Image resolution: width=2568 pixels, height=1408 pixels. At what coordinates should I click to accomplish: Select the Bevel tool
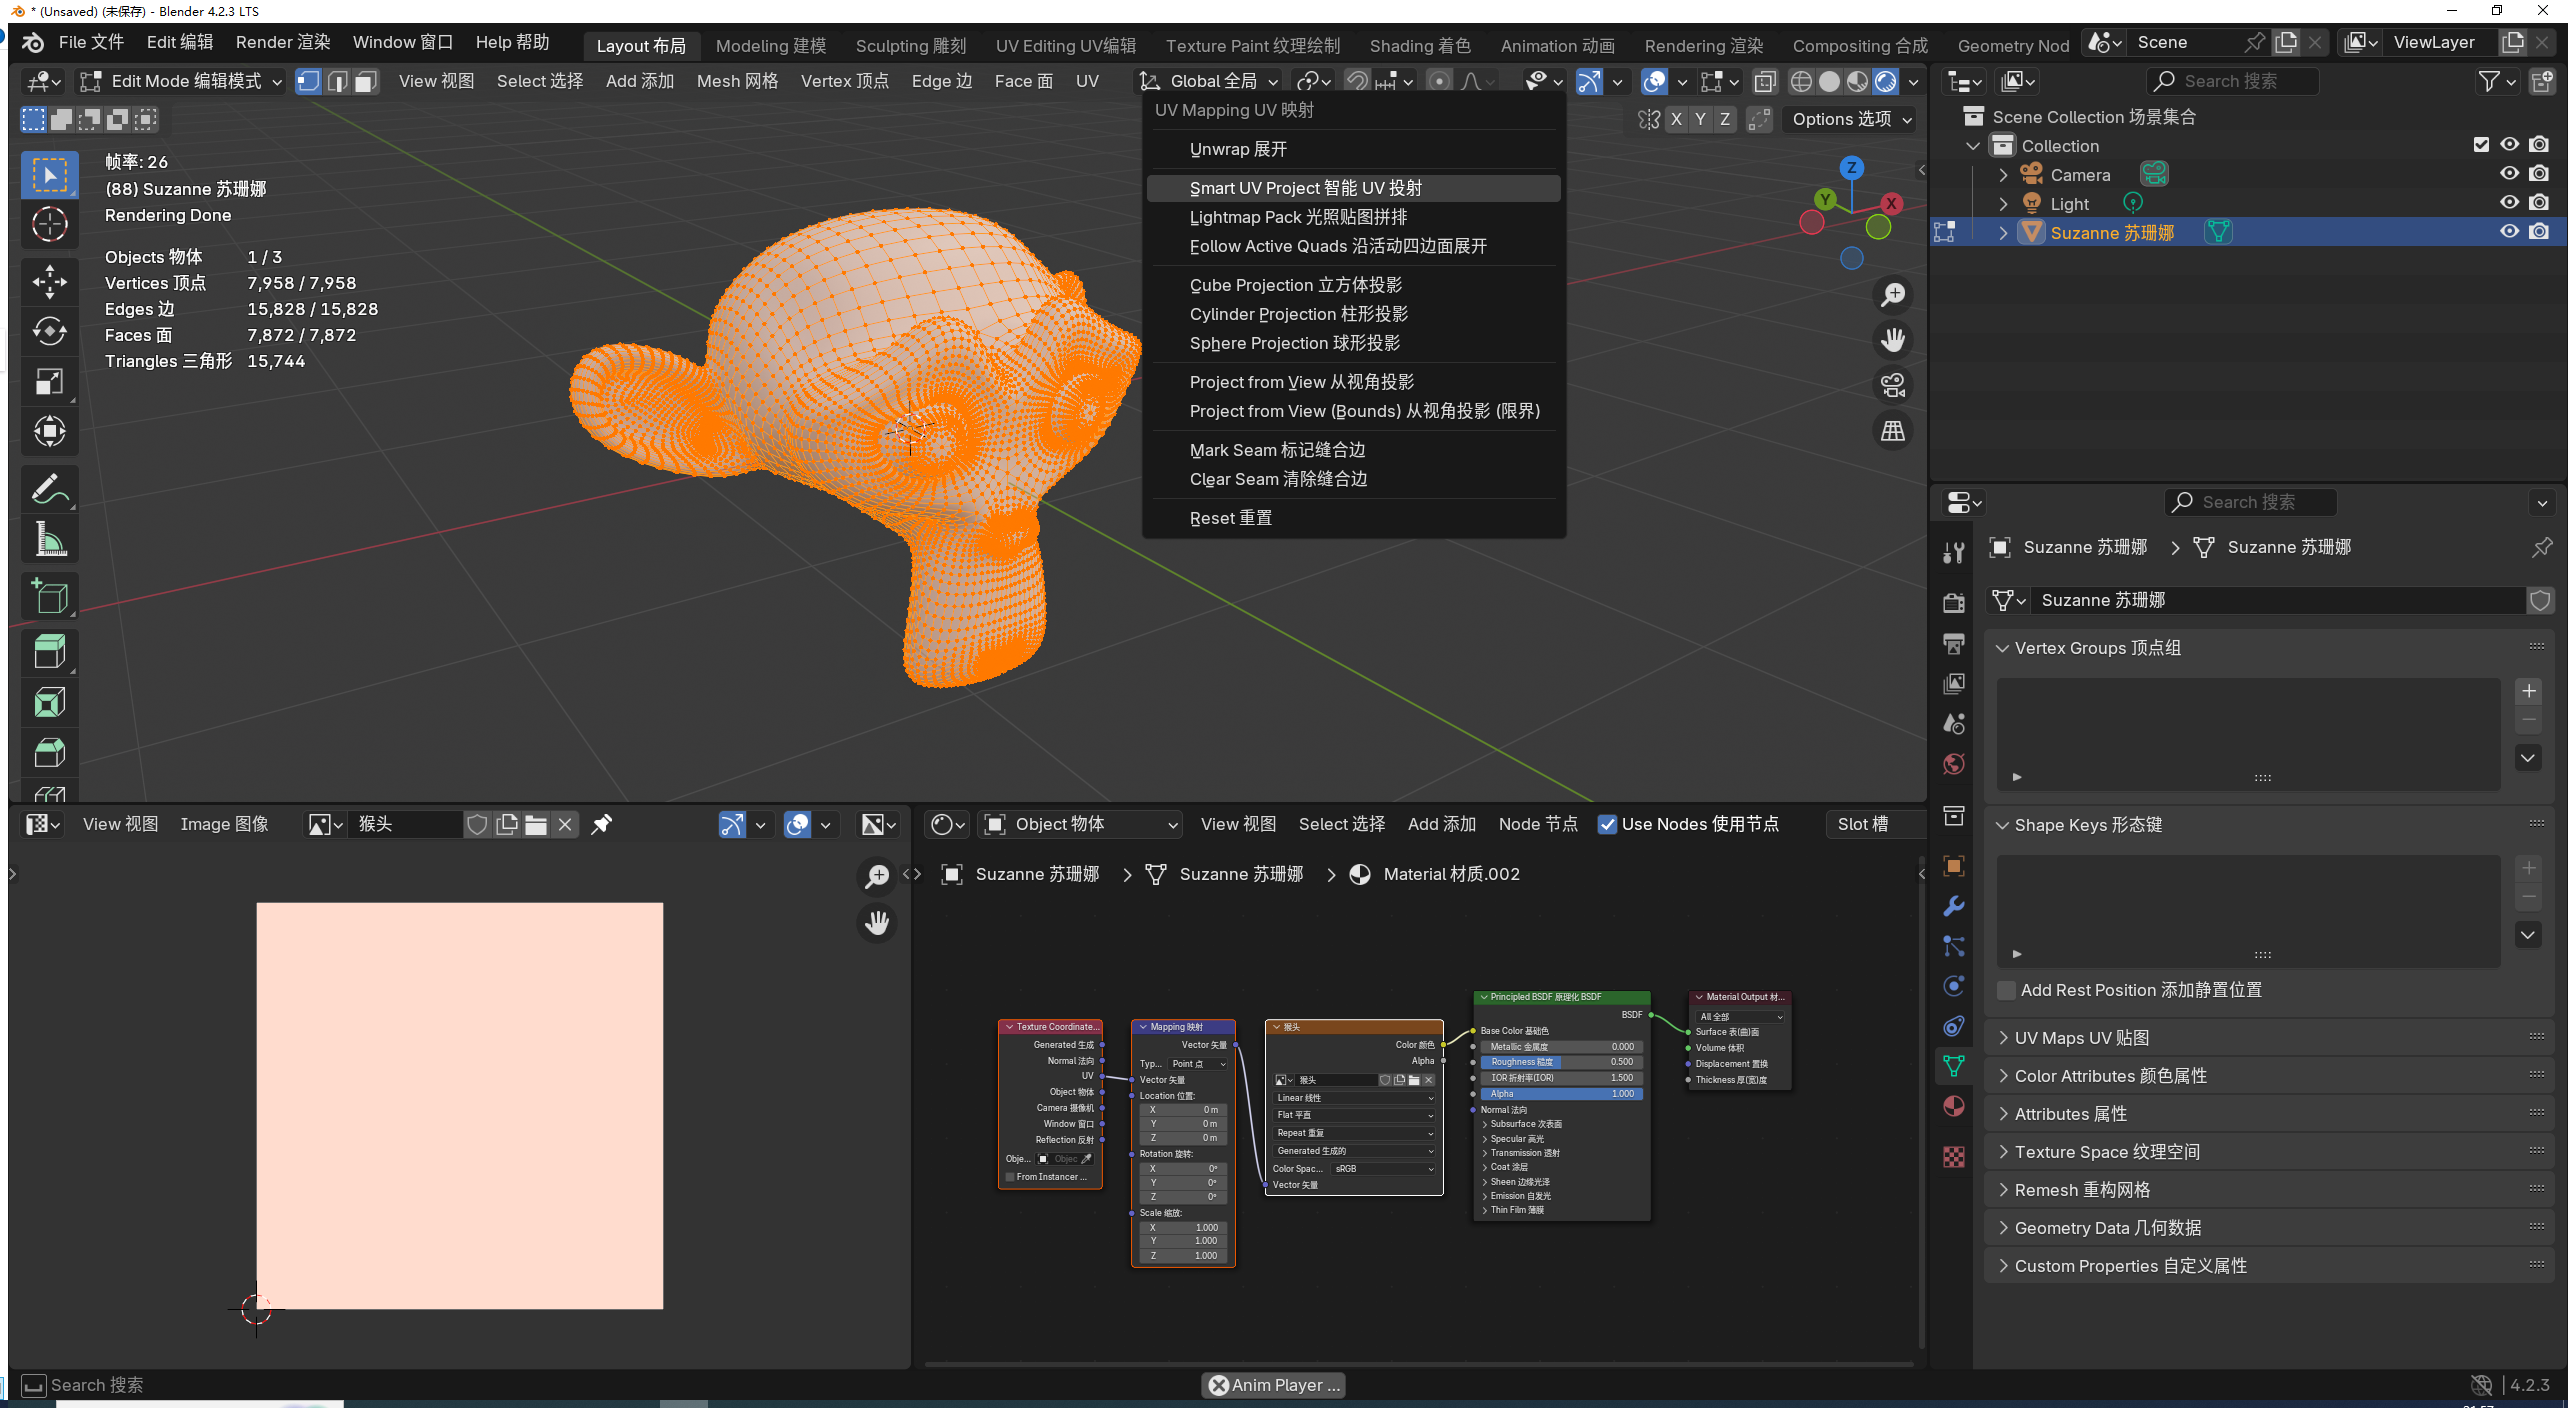(50, 753)
